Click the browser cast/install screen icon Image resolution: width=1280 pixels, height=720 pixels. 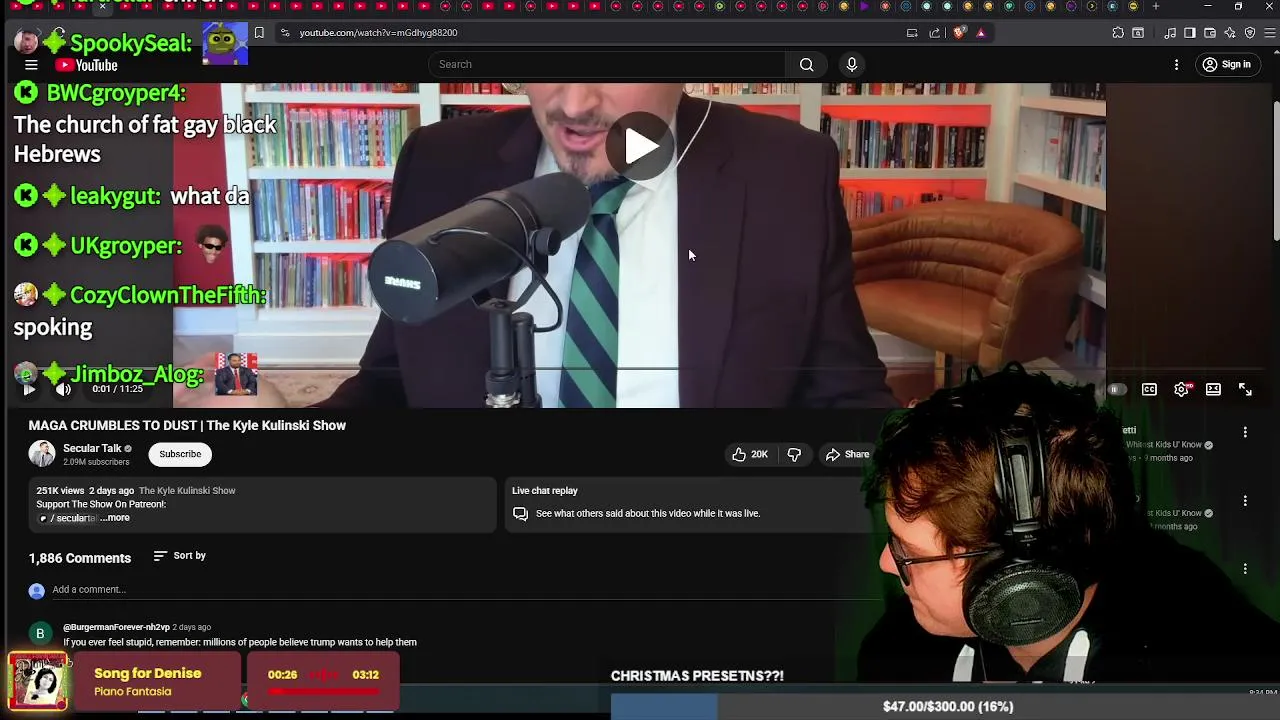pos(912,33)
